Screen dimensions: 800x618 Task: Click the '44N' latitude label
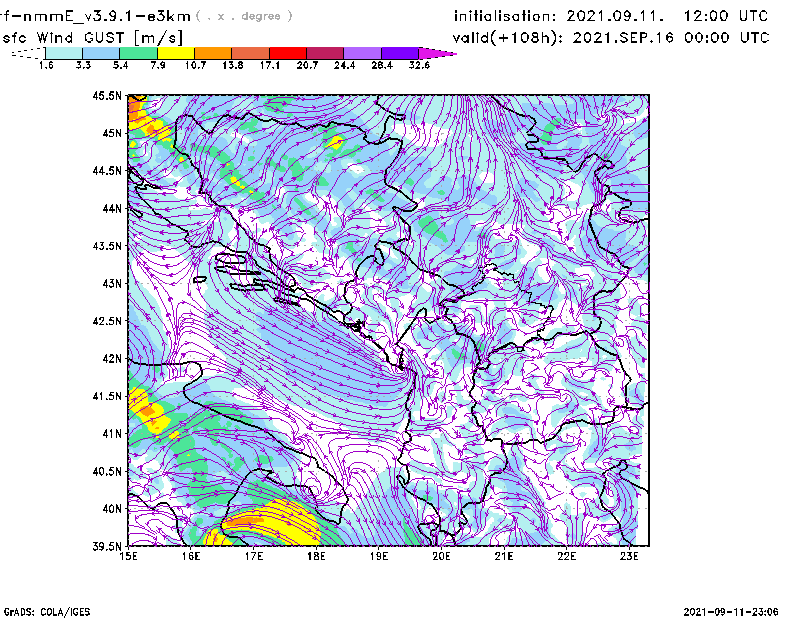(112, 208)
